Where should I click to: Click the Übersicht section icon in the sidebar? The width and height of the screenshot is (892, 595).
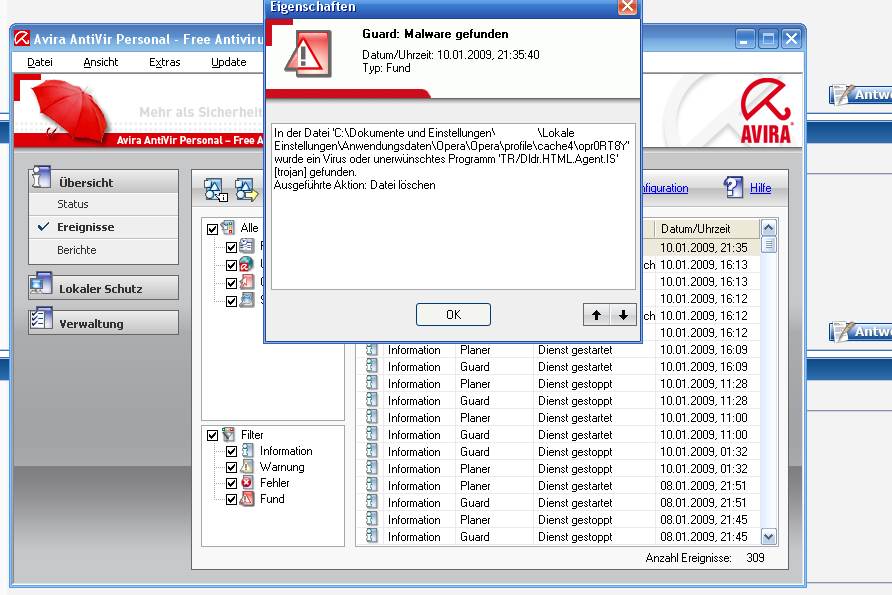click(42, 177)
